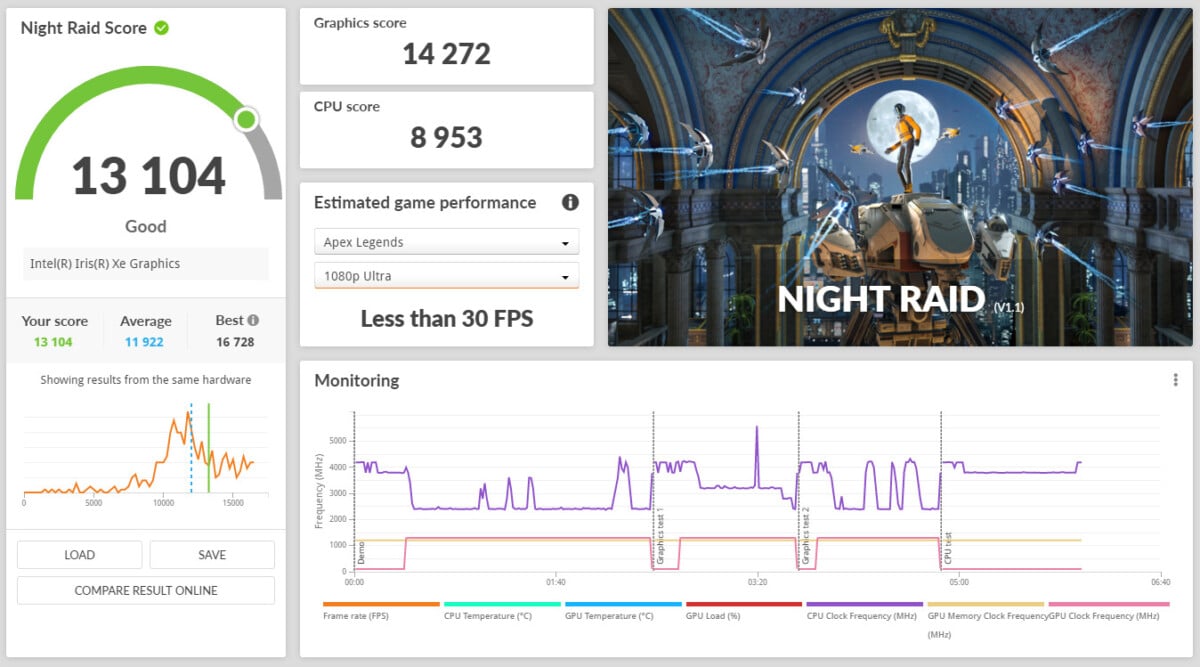Open the Monitoring panel three-dot menu

[x=1175, y=380]
